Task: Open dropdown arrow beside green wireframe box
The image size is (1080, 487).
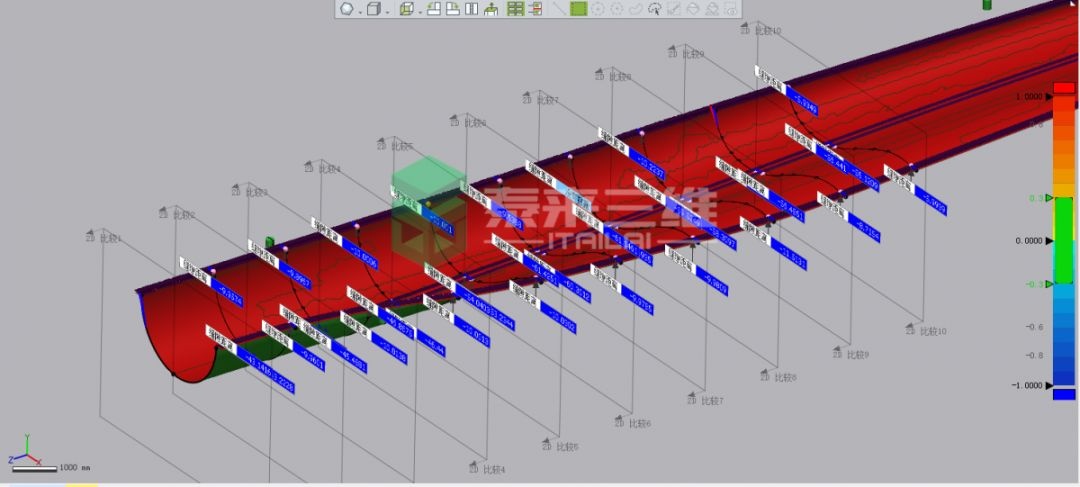Action: click(419, 10)
